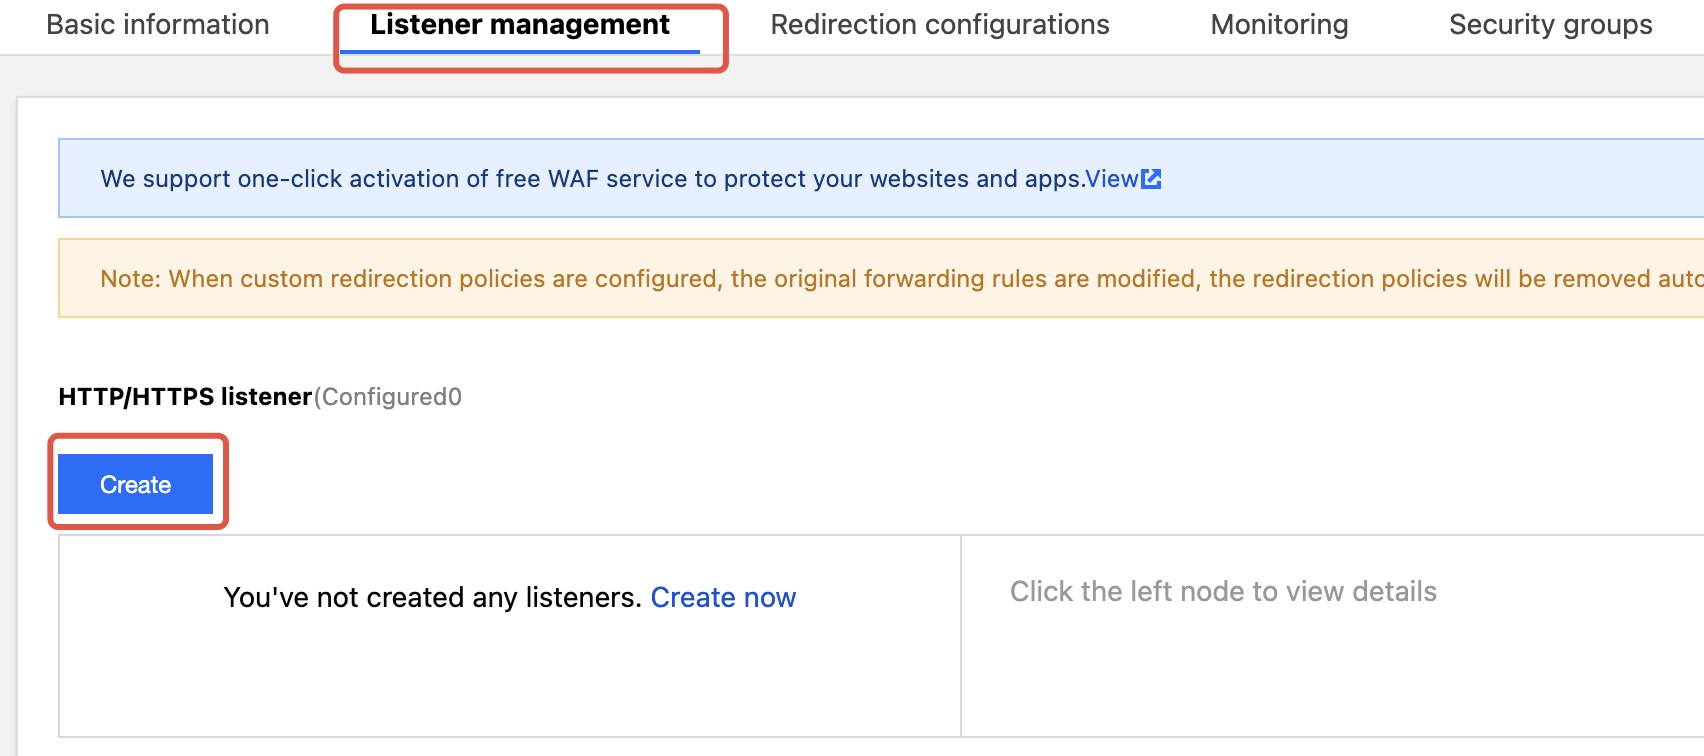Select the Listener management tab
Viewport: 1704px width, 756px height.
520,25
